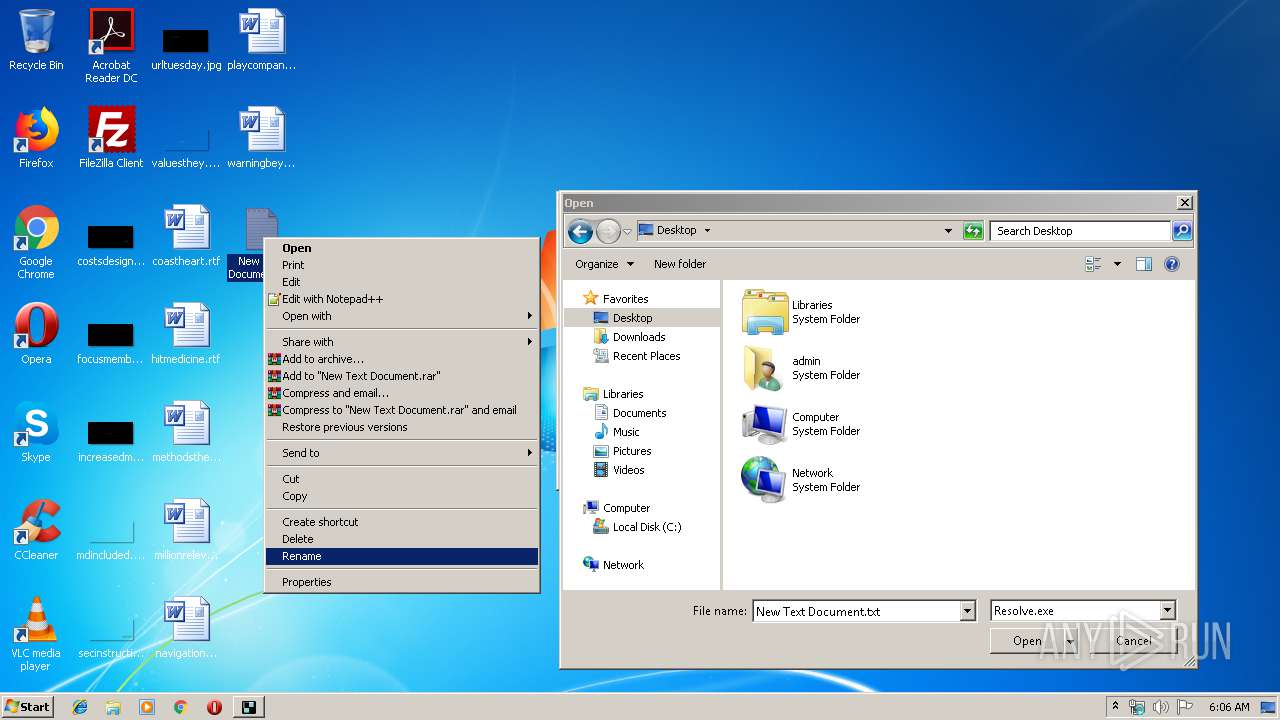Click the File name text field
Image resolution: width=1280 pixels, height=720 pixels.
856,611
